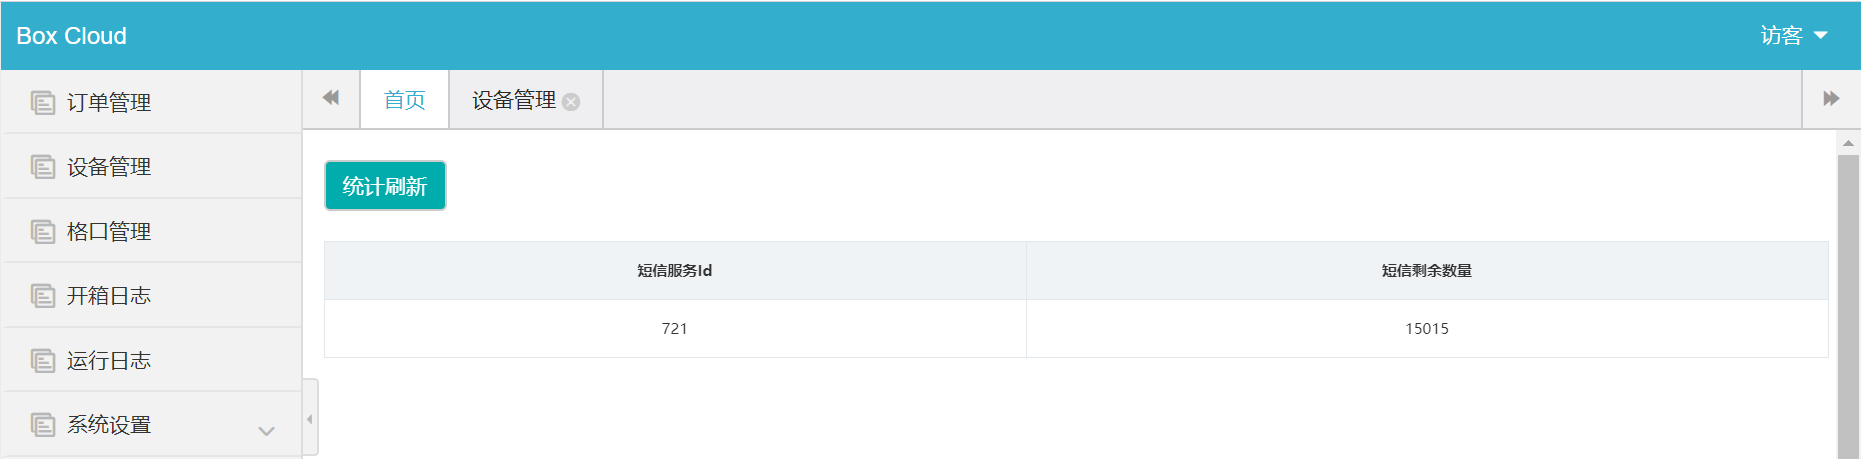Open the 访客 user dropdown
Screen dimensions: 1861x459
tap(1793, 36)
